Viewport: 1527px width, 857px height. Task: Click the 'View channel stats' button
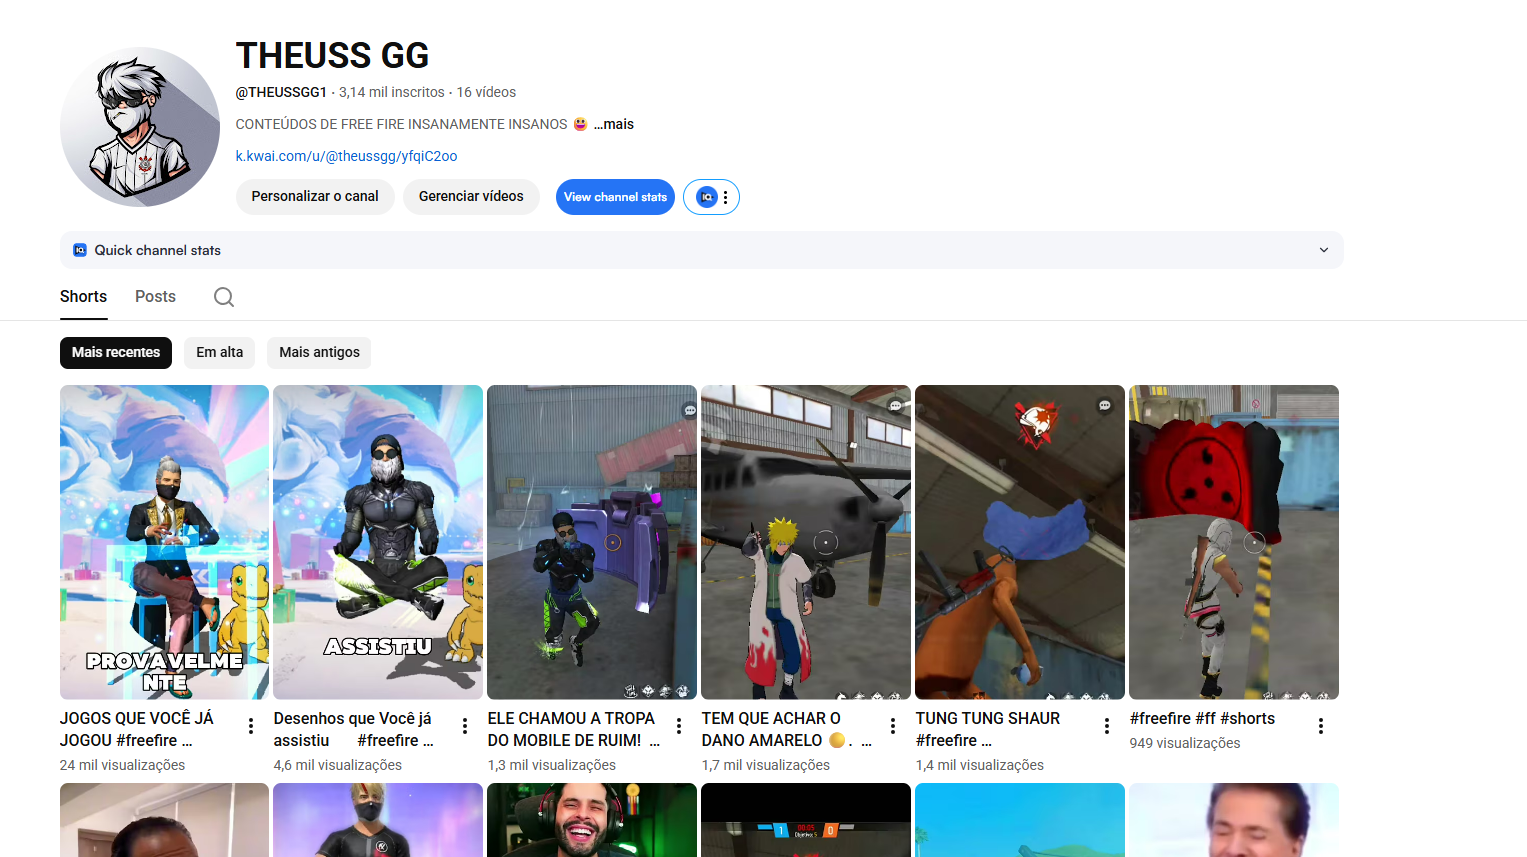pos(615,197)
